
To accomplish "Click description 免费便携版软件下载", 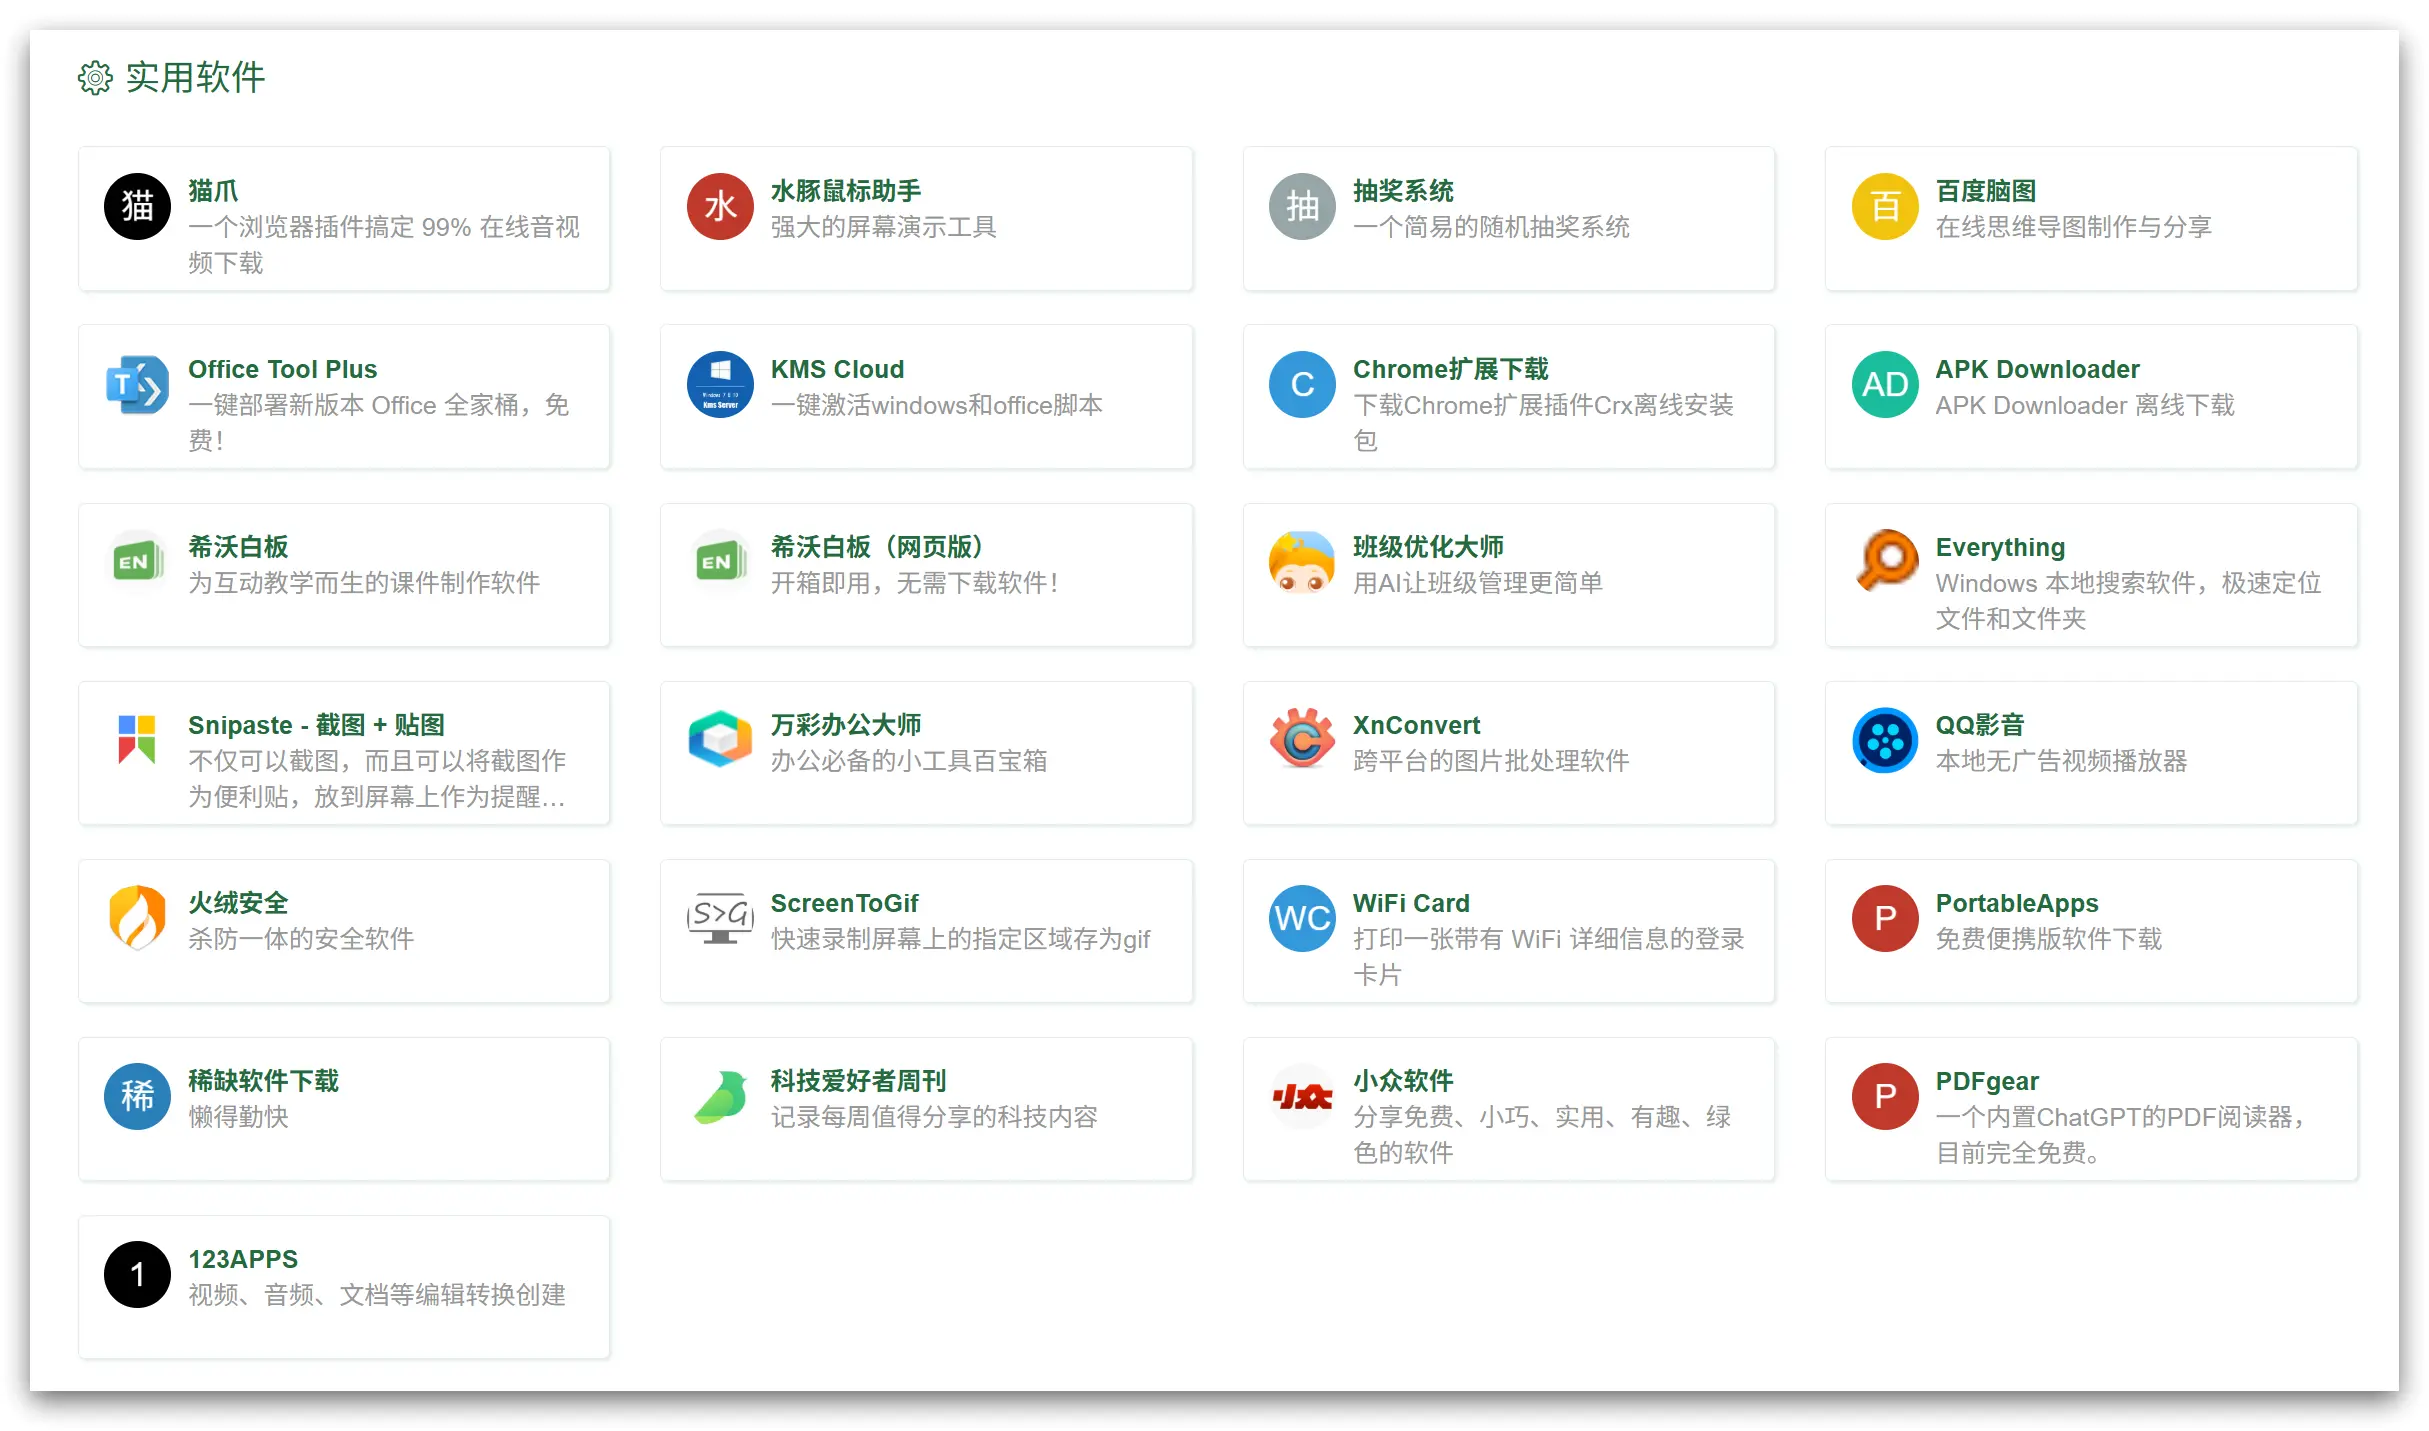I will coord(2049,939).
